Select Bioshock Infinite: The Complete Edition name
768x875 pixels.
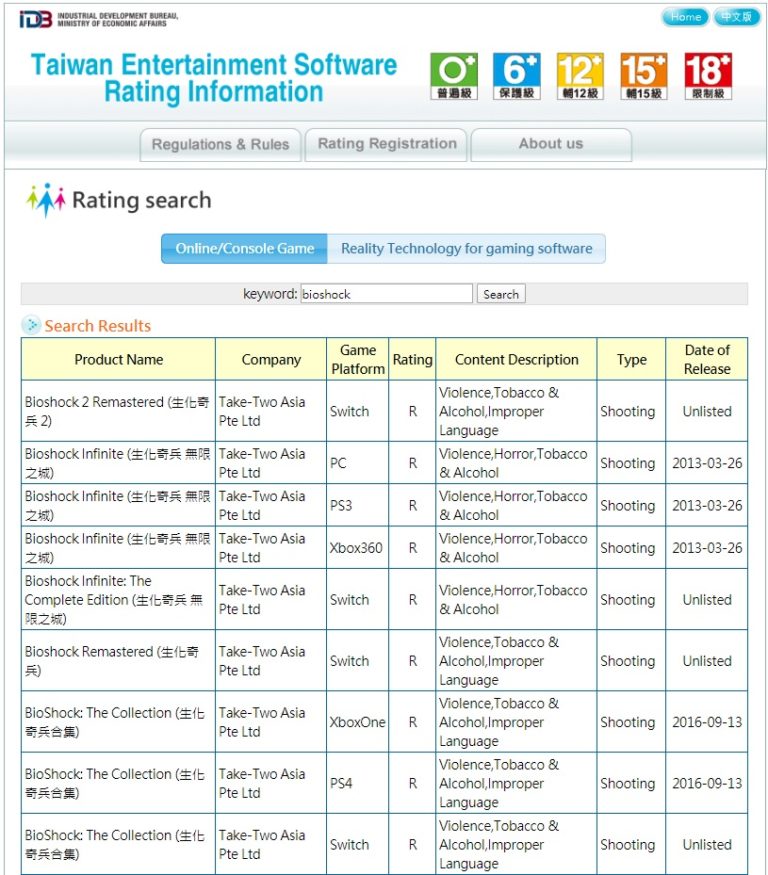114,600
